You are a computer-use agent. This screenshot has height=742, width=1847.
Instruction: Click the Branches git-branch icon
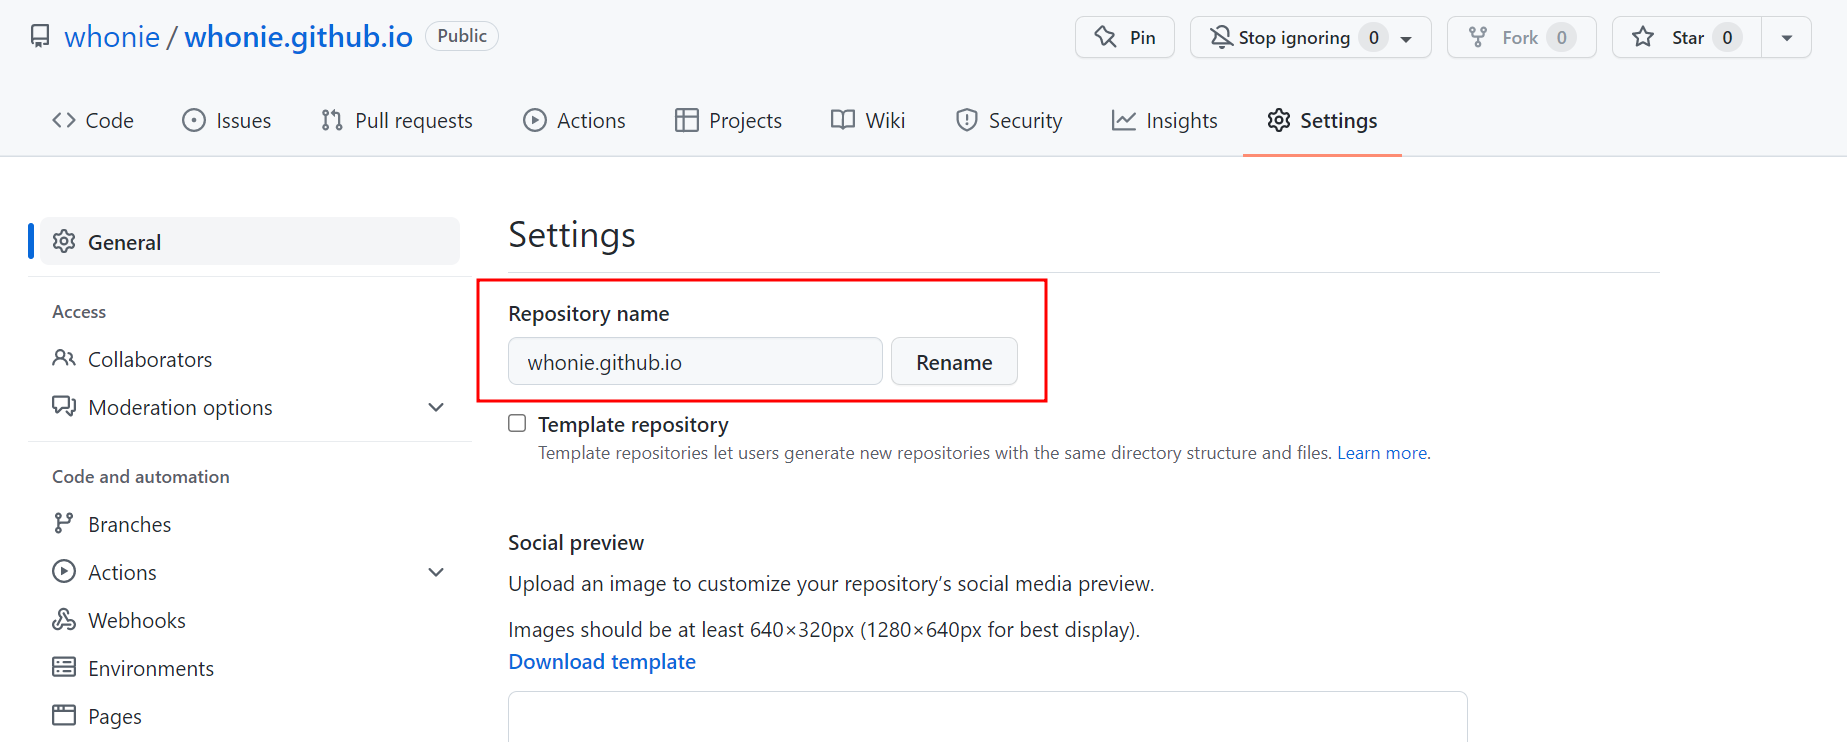point(64,523)
